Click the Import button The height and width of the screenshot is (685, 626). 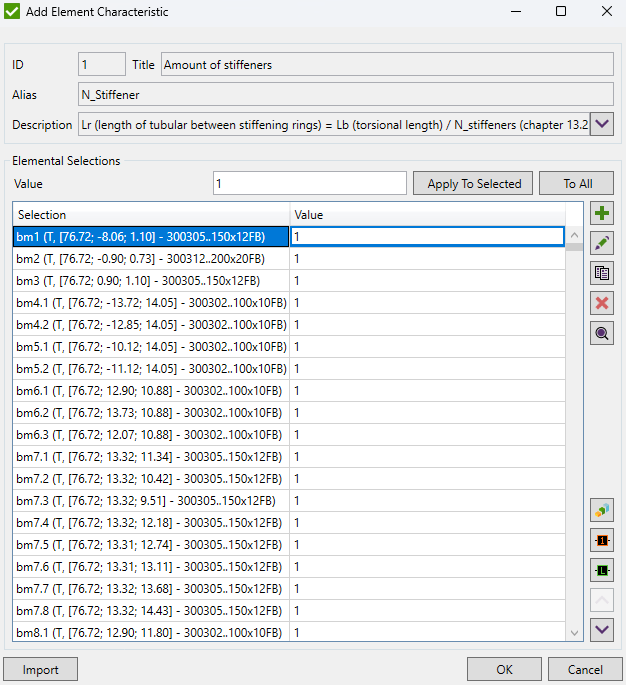coord(41,669)
